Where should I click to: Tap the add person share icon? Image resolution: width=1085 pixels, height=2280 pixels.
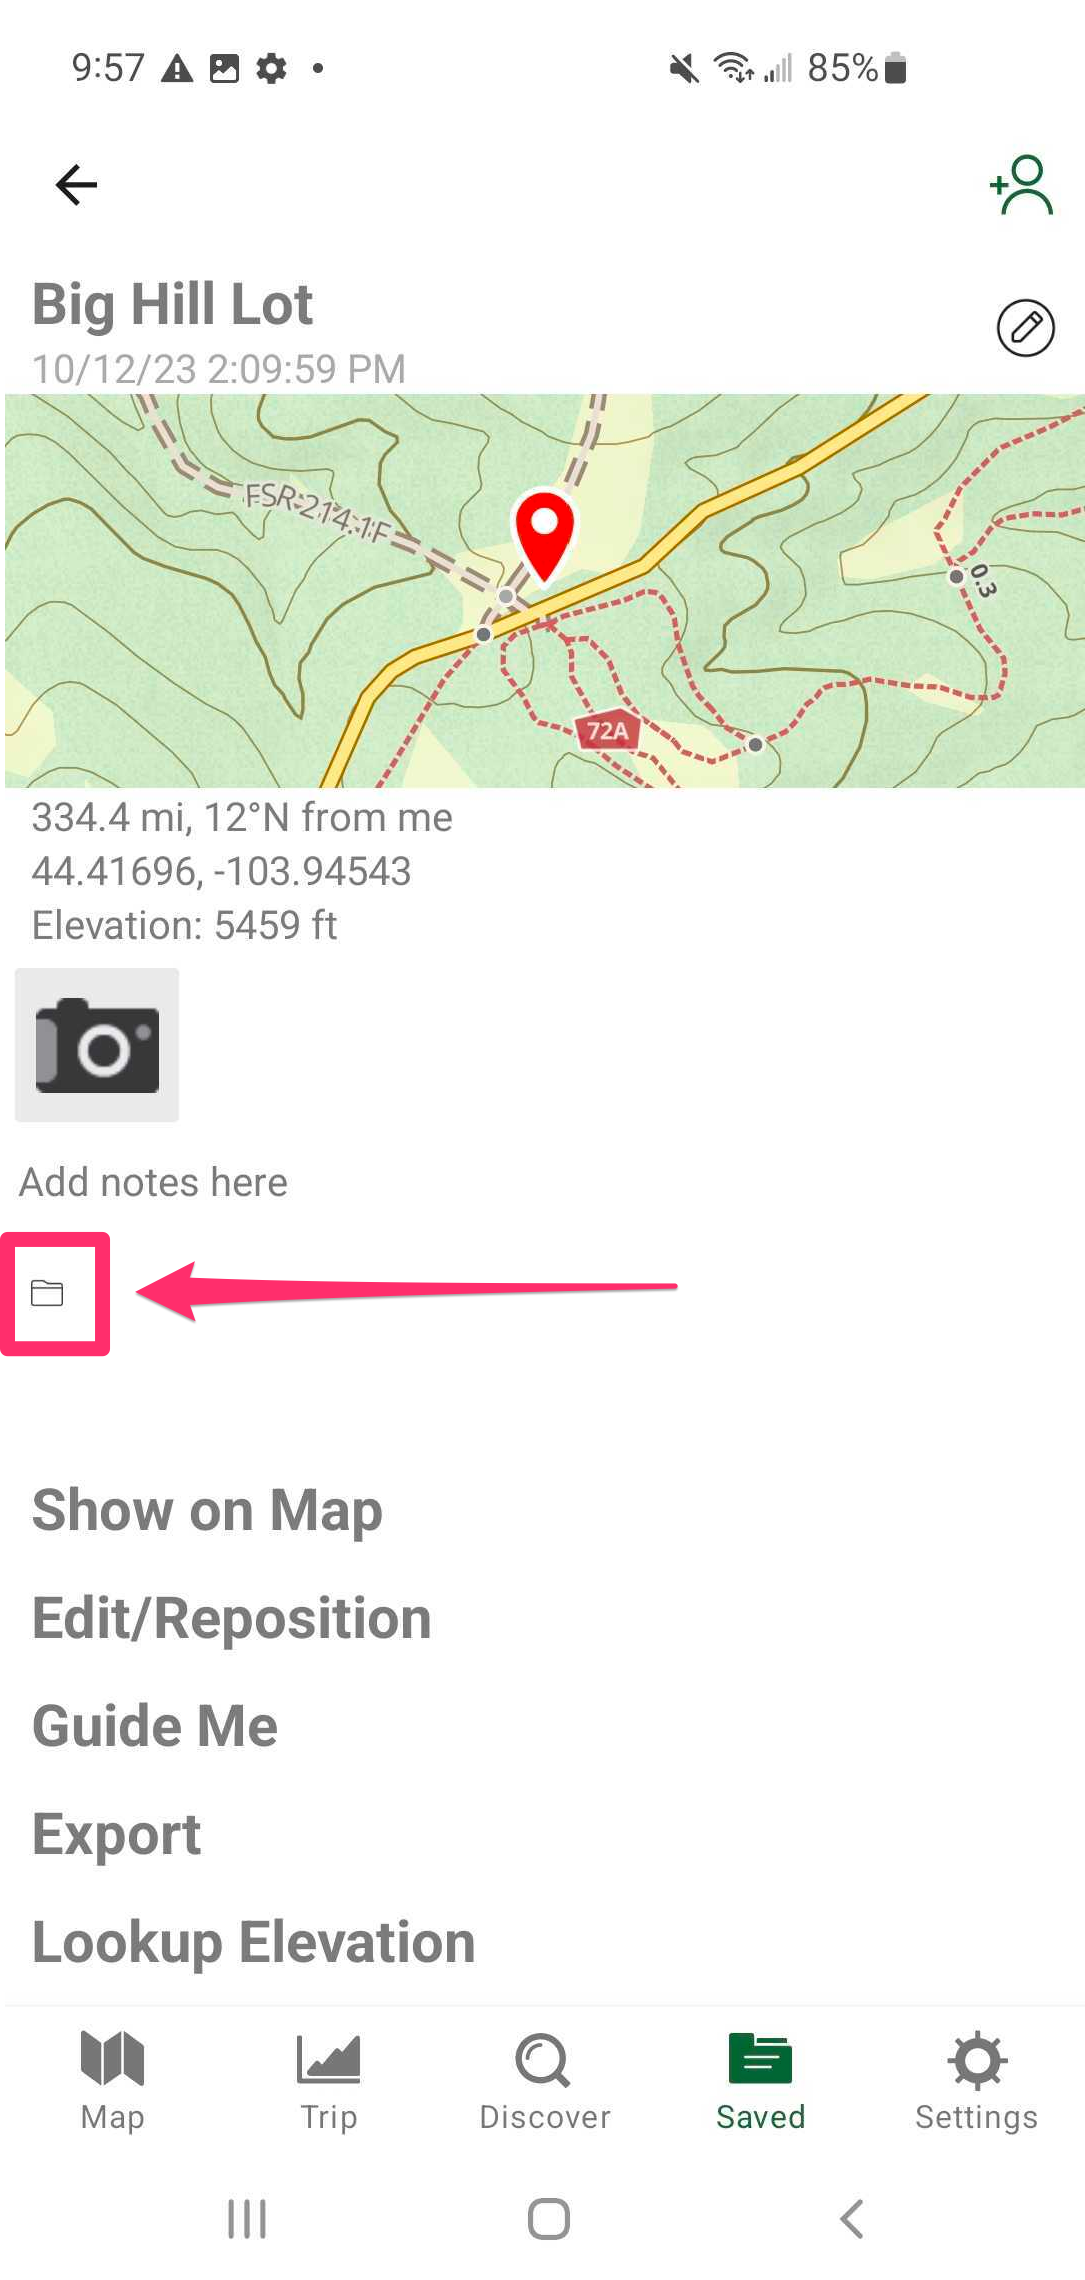(1021, 185)
